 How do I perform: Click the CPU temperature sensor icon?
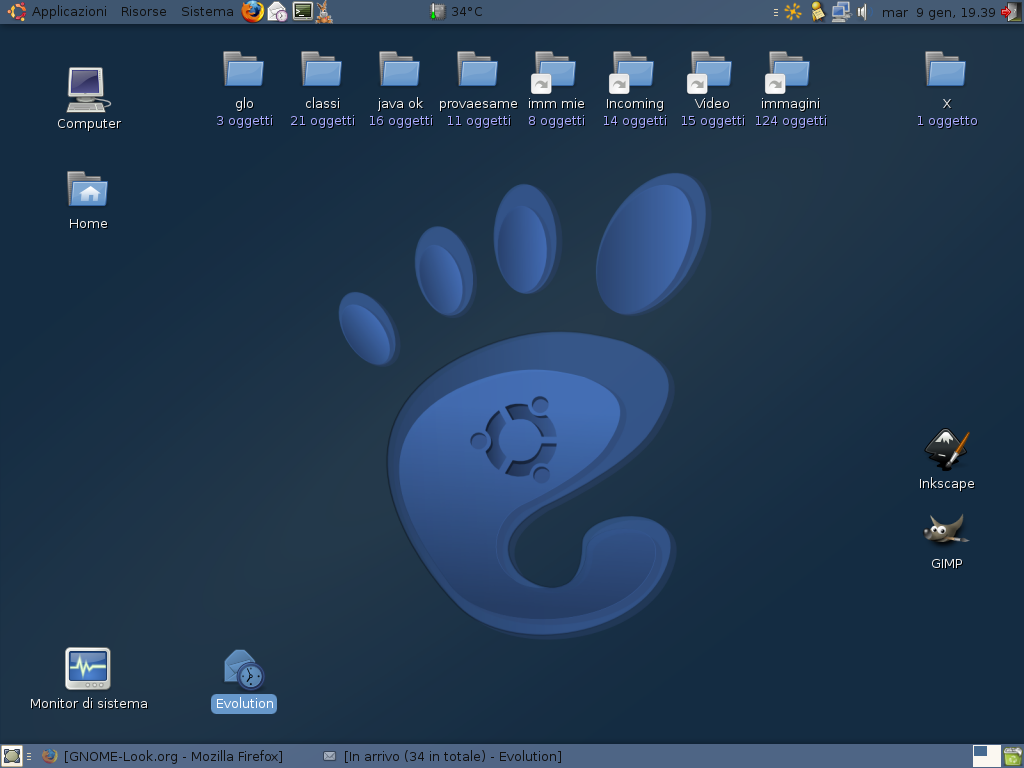(438, 12)
